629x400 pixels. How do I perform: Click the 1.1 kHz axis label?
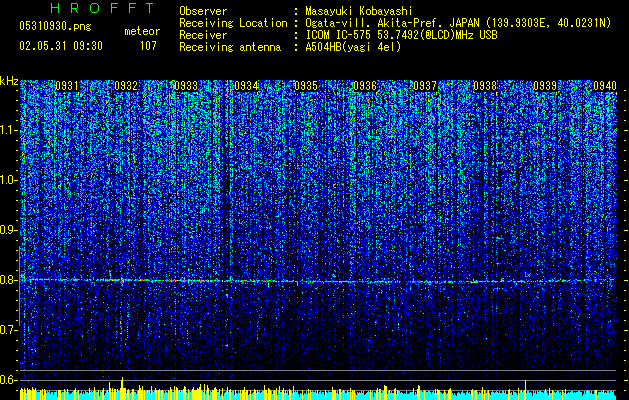pos(9,130)
